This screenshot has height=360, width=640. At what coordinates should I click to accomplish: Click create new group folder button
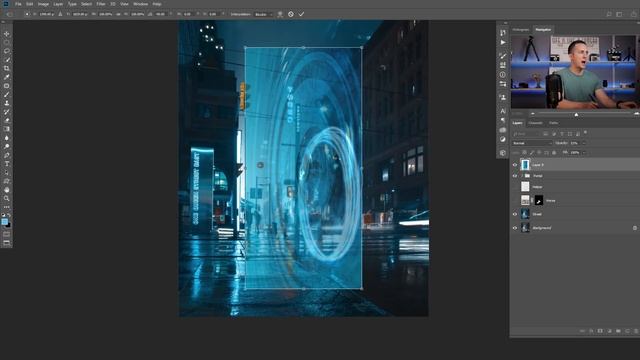[x=618, y=331]
